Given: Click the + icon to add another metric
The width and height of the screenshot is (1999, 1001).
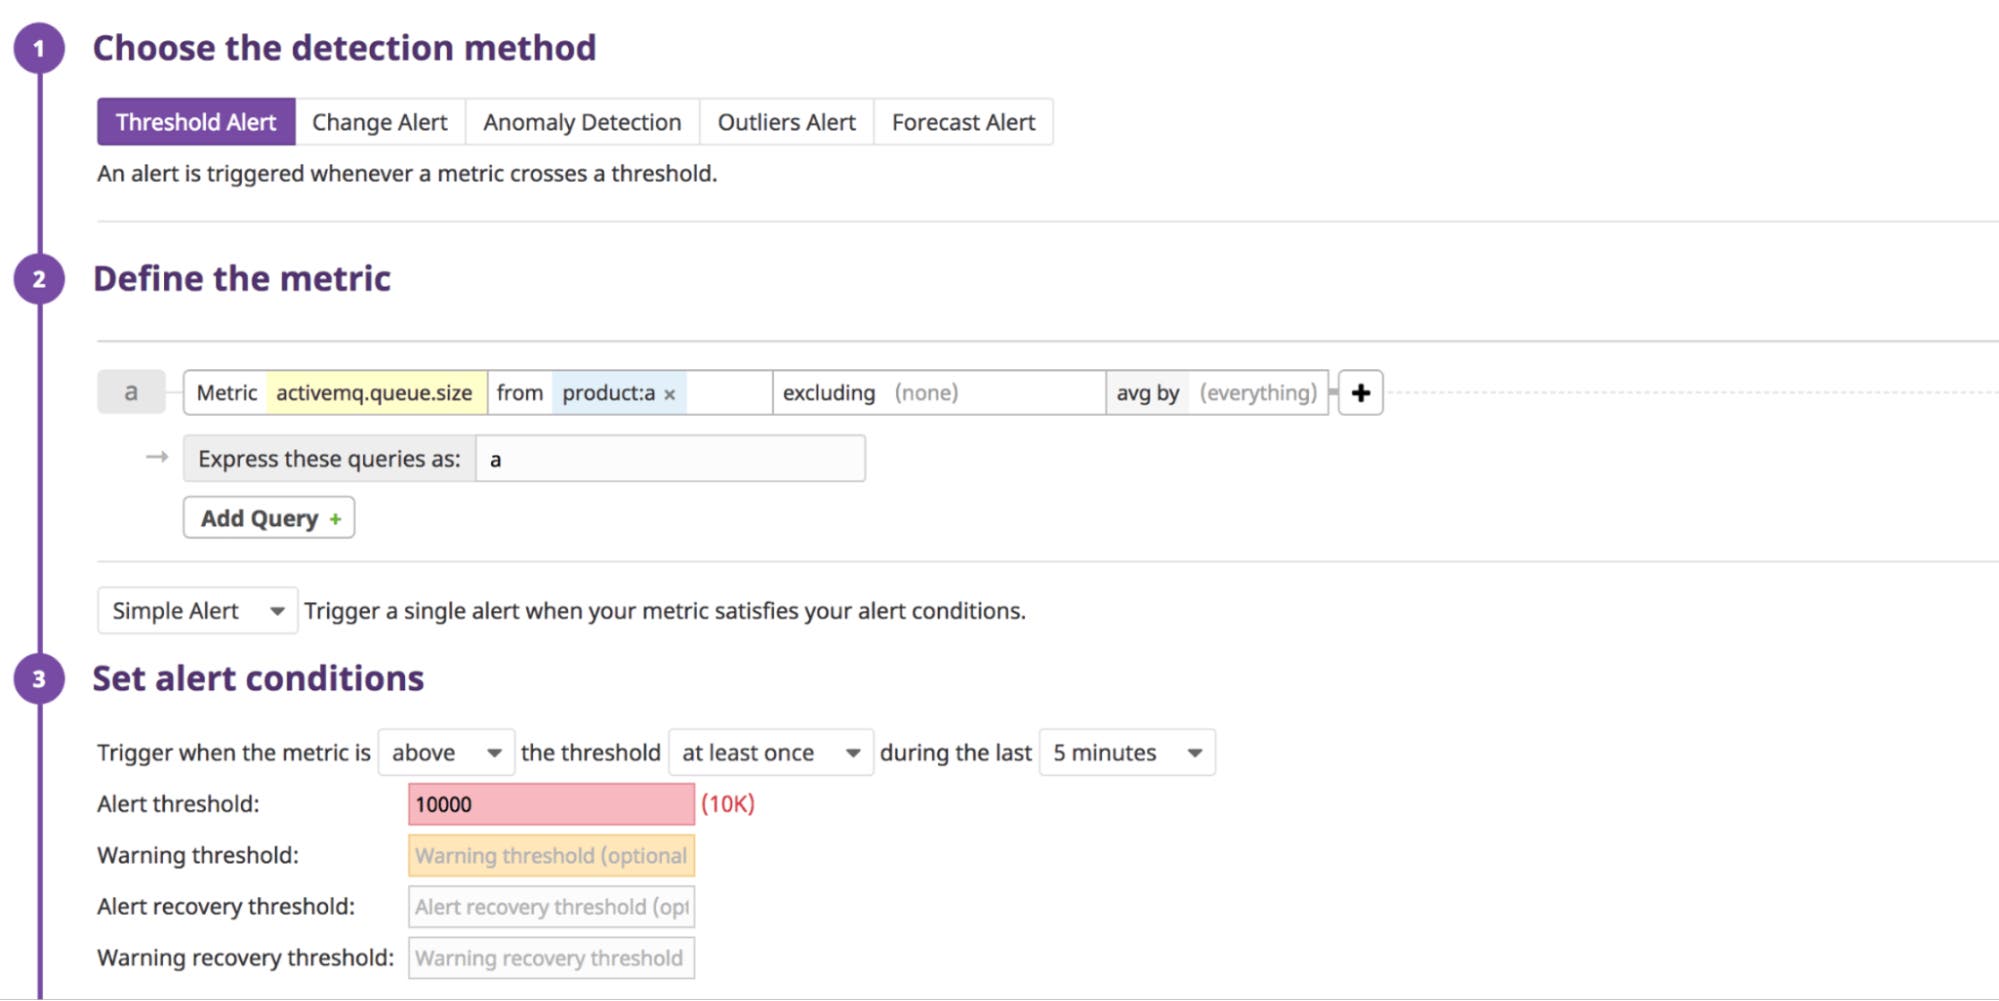Looking at the screenshot, I should click(x=1360, y=392).
